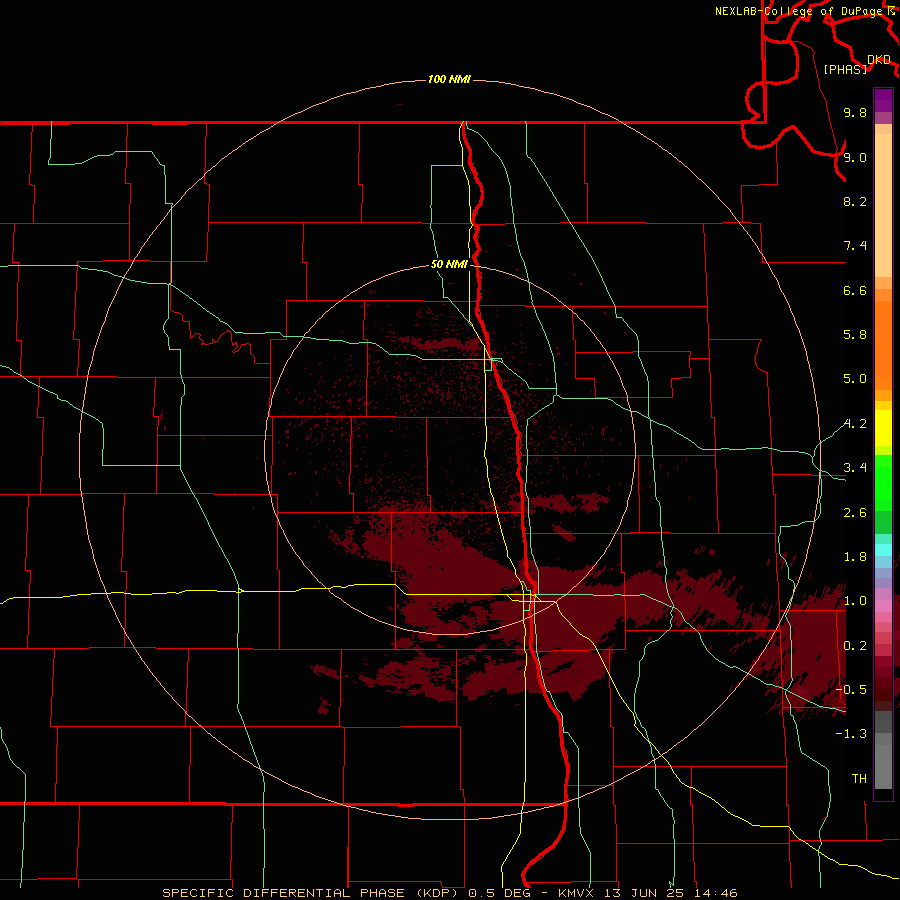Click the DKD product label
The image size is (900, 900).
click(879, 60)
